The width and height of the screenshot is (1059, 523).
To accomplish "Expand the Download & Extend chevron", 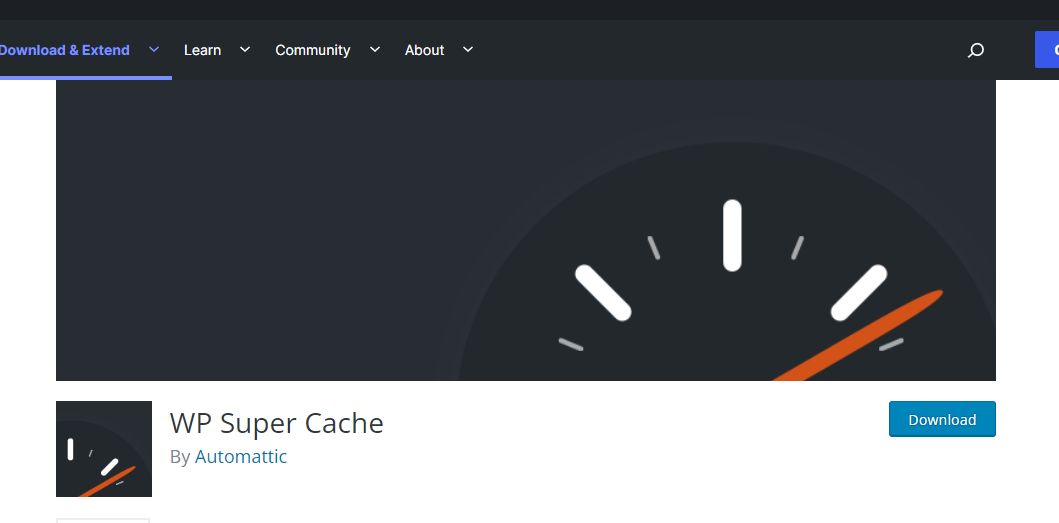I will tap(154, 49).
